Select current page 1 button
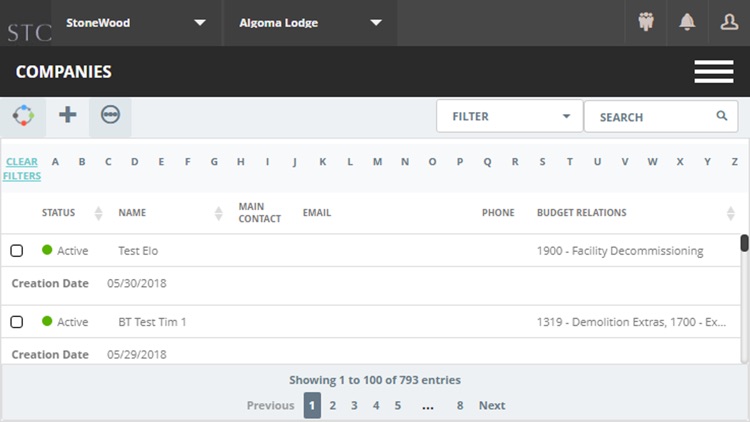This screenshot has width=750, height=422. click(312, 405)
